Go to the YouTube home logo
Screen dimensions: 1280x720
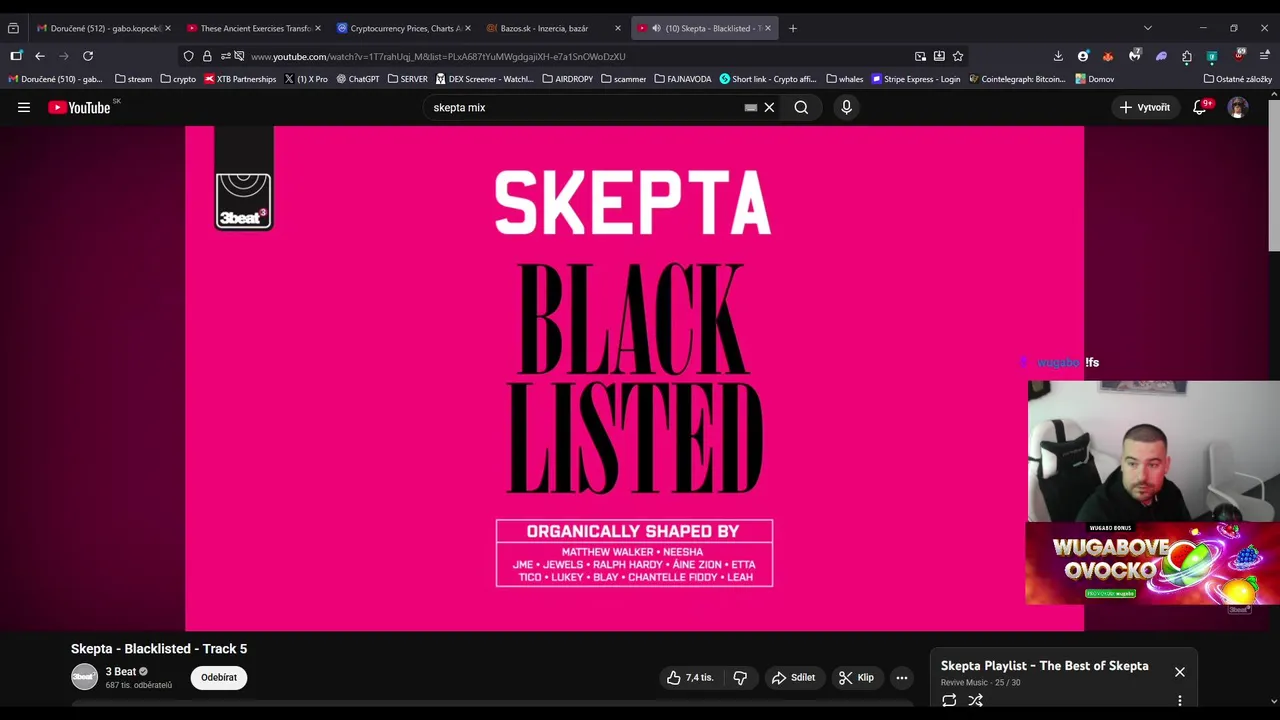pyautogui.click(x=79, y=107)
